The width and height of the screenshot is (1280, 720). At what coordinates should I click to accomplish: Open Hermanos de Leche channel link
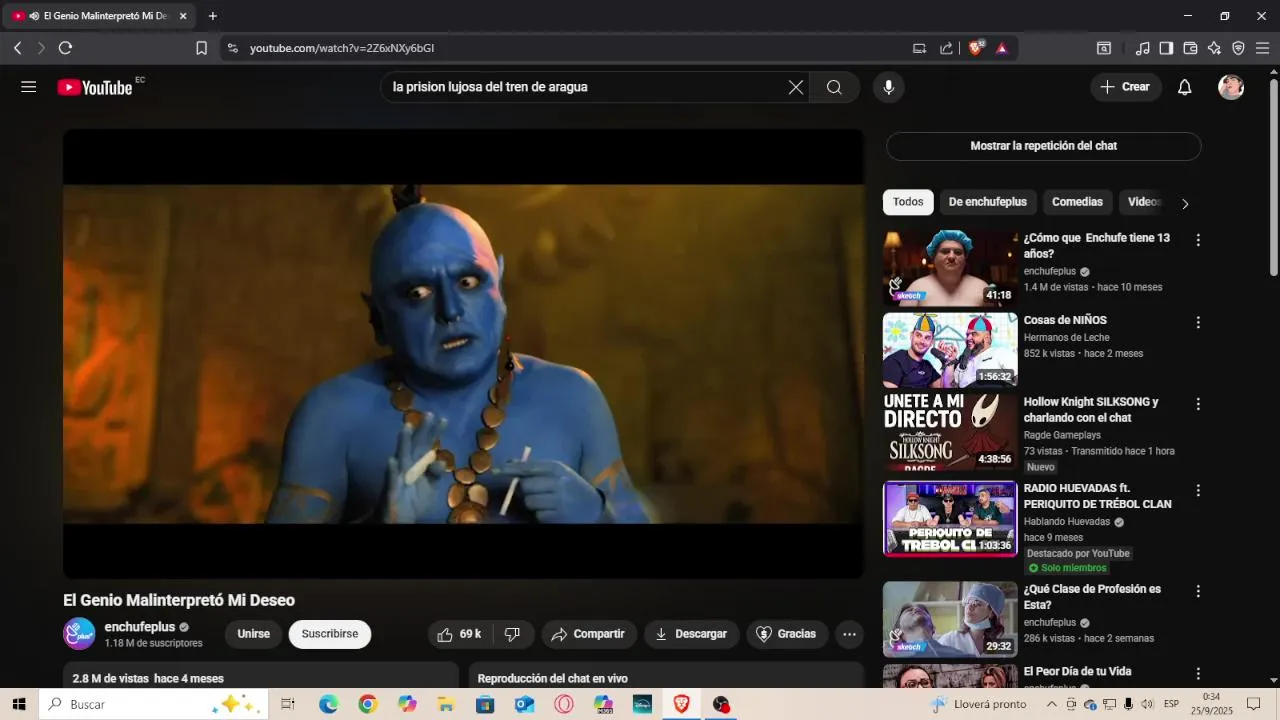[1067, 337]
